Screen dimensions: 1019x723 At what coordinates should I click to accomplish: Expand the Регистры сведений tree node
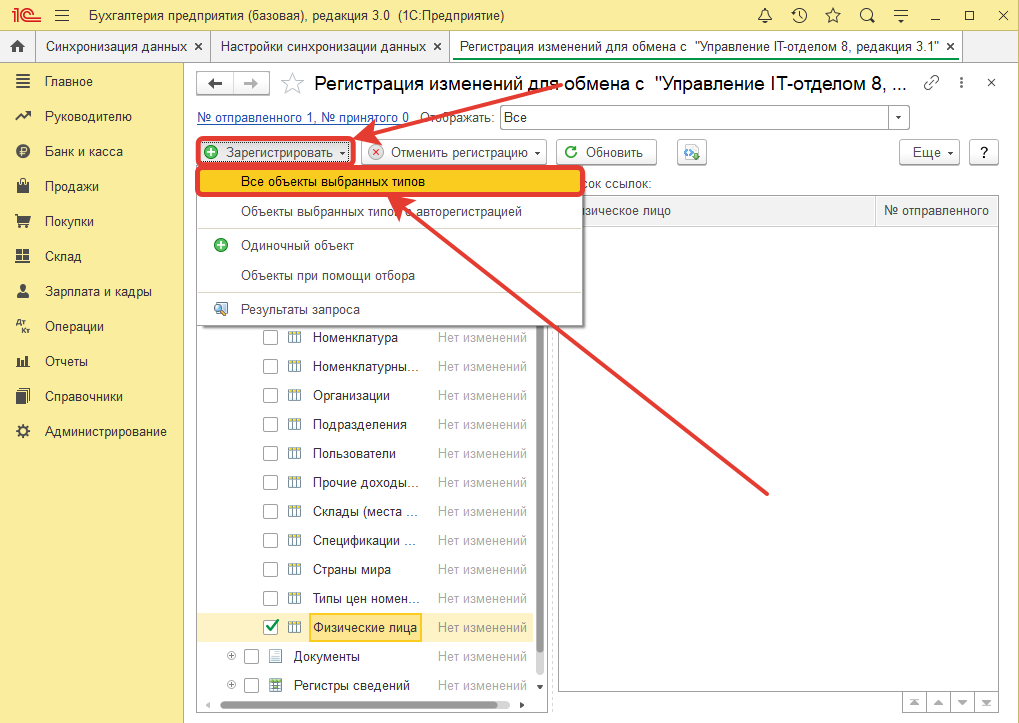[x=232, y=685]
